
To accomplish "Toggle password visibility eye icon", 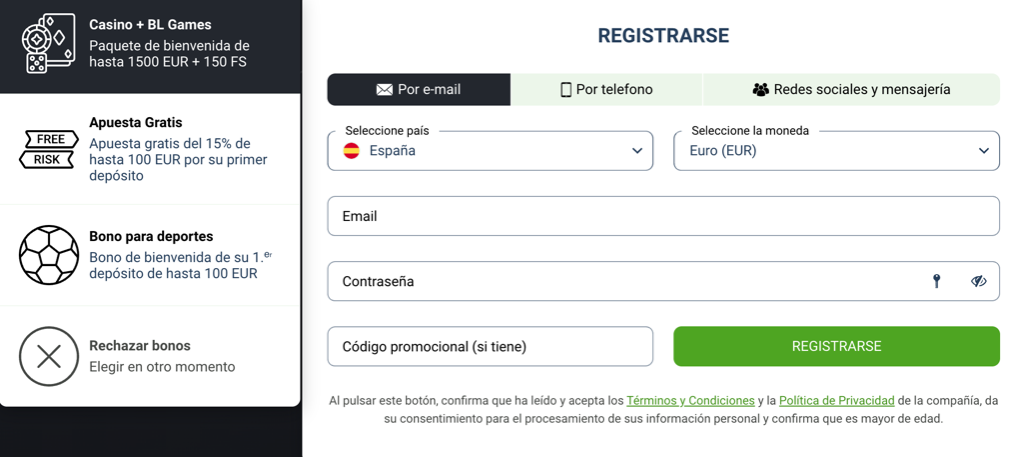I will (979, 281).
